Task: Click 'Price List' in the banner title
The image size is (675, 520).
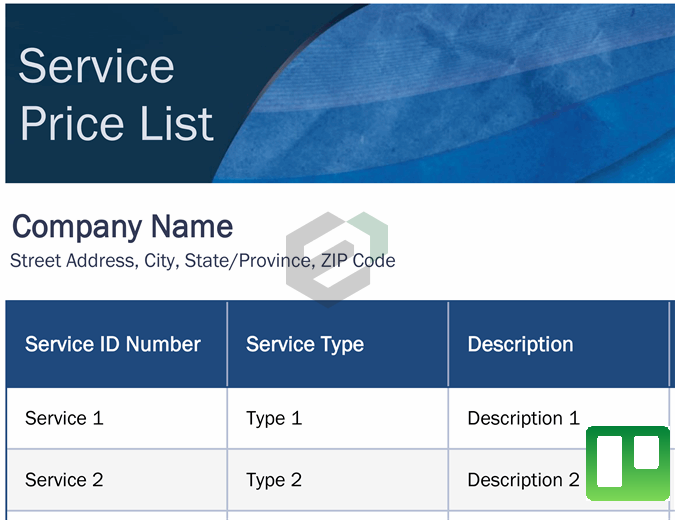Action: coord(116,124)
